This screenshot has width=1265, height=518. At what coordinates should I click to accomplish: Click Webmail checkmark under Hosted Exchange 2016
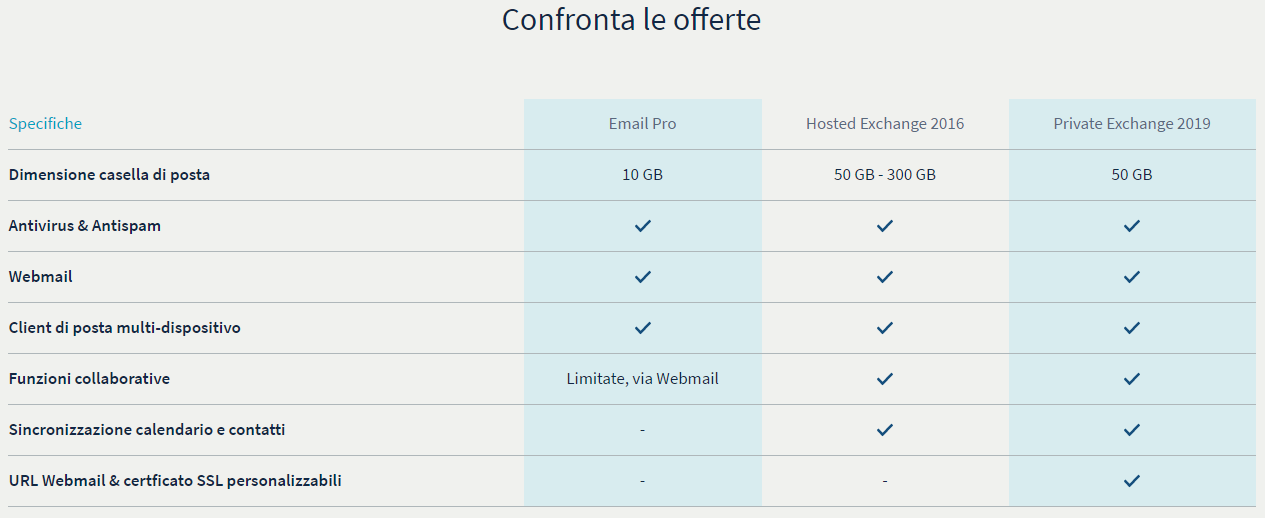(x=885, y=277)
